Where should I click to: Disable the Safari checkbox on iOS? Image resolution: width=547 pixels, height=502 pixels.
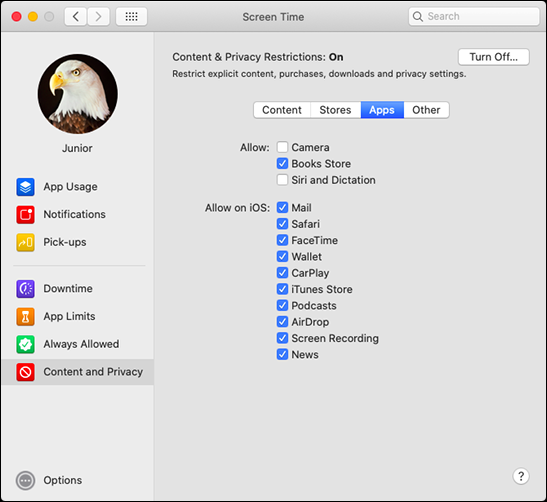pyautogui.click(x=282, y=224)
